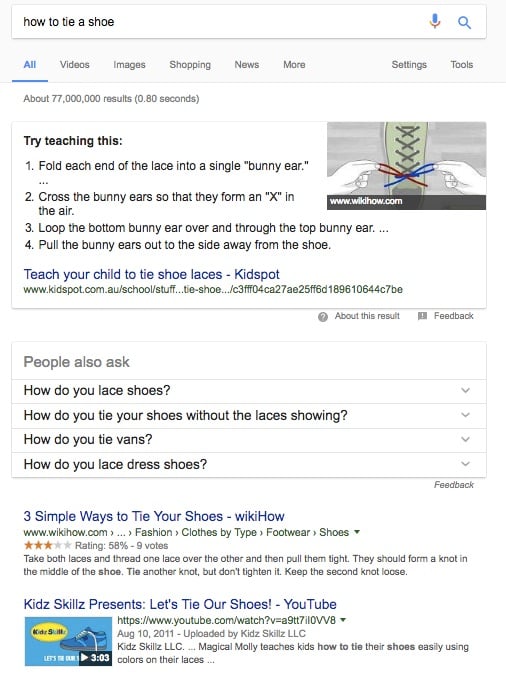506x675 pixels.
Task: Expand question about tying shoes without laces showing
Action: tap(249, 415)
